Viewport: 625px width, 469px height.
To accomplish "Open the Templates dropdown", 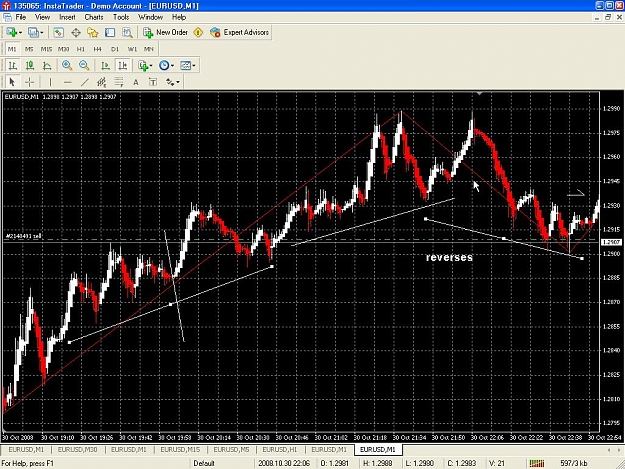I will tap(188, 65).
